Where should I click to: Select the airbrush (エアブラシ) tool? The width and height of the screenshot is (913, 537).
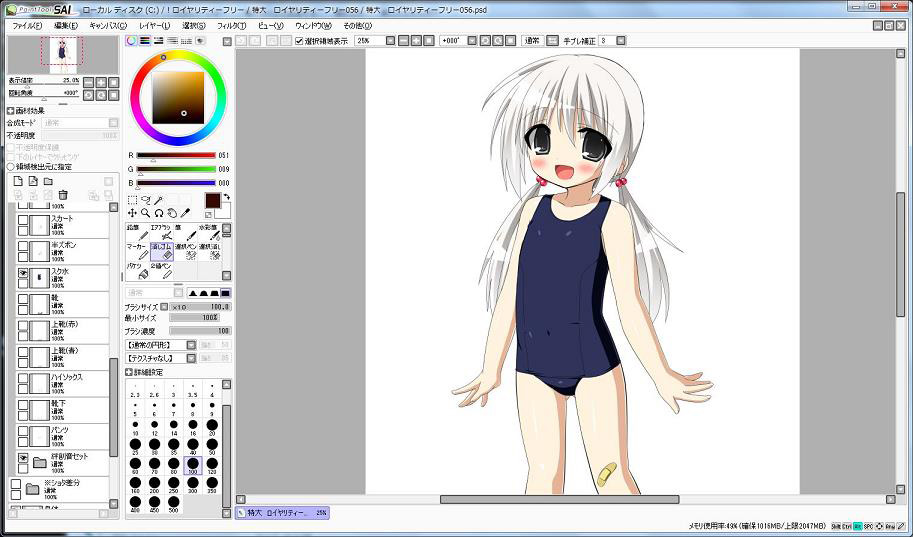(161, 231)
